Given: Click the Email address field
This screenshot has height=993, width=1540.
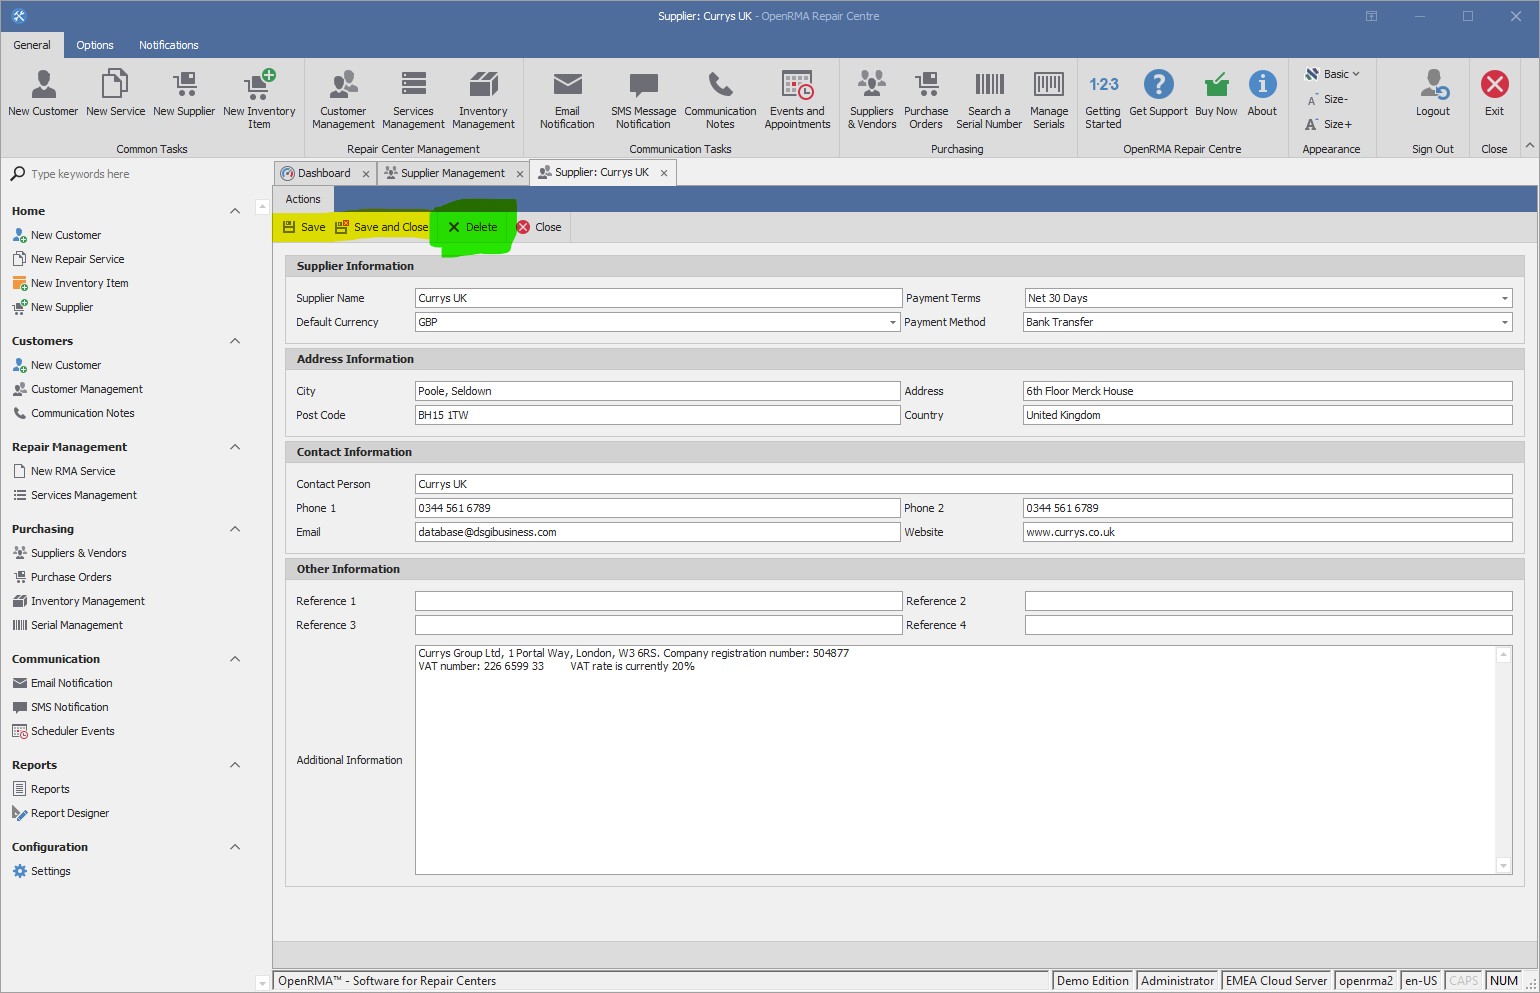Looking at the screenshot, I should 658,532.
